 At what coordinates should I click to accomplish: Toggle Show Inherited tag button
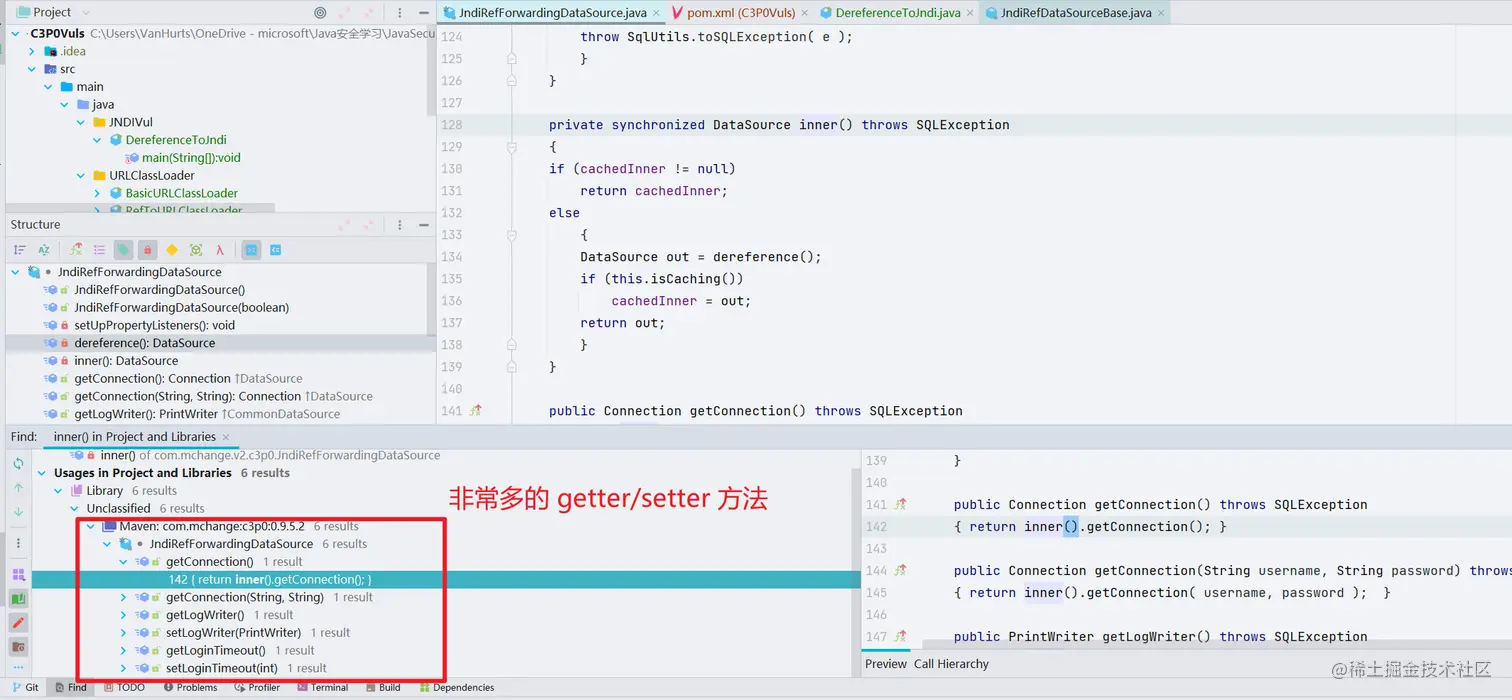coord(123,250)
